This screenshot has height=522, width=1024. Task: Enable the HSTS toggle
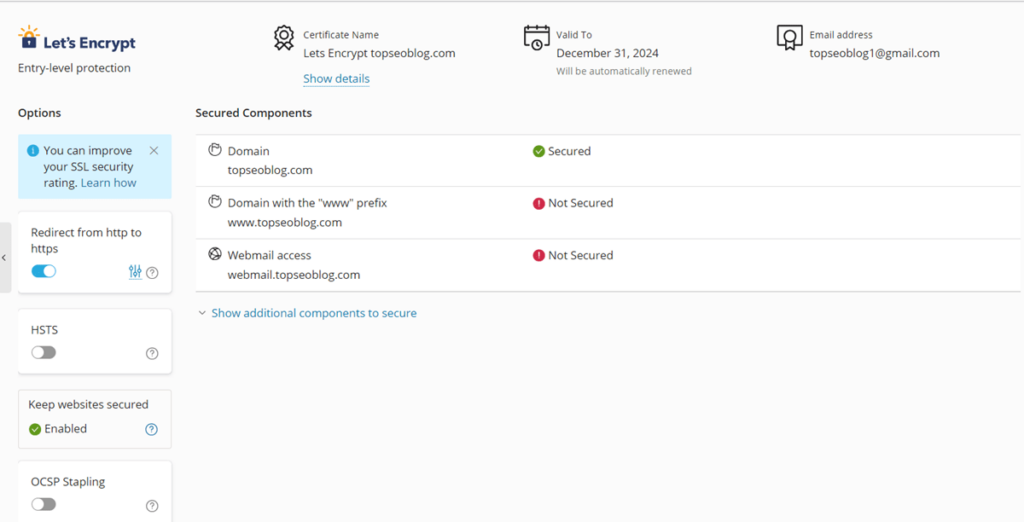[x=44, y=352]
